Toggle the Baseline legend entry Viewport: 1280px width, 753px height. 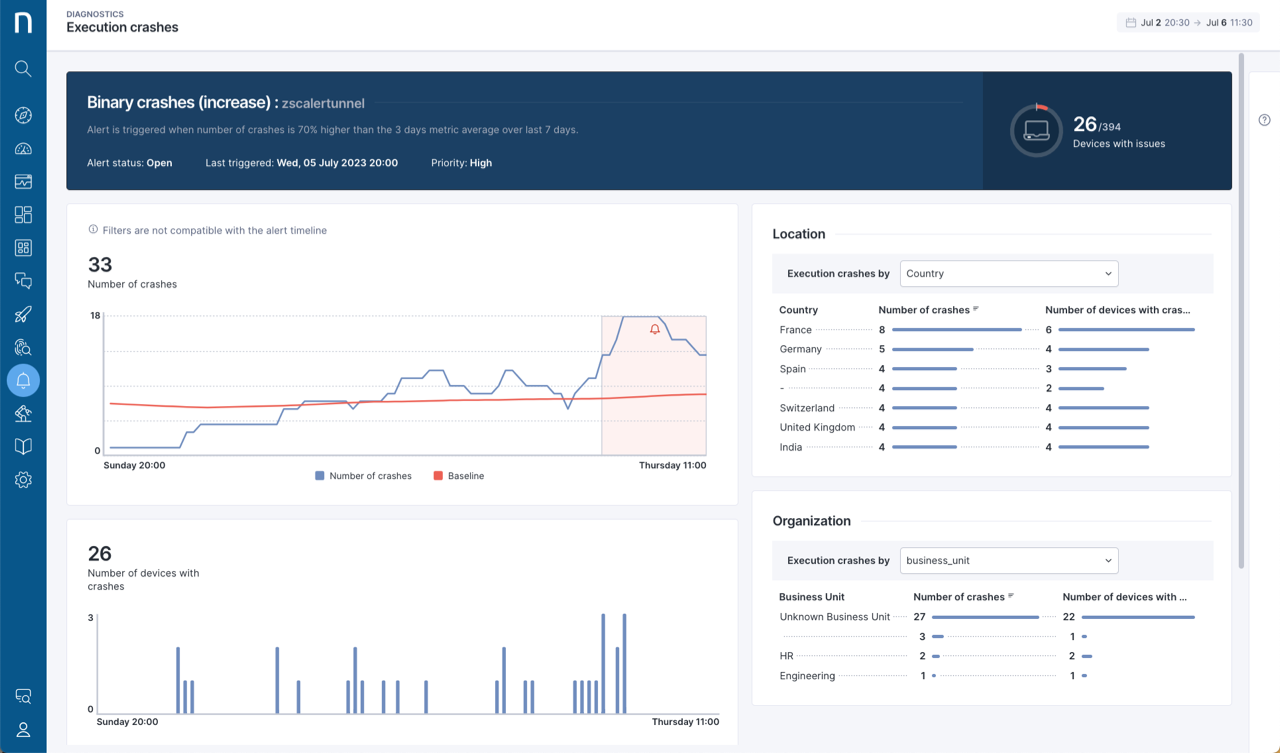[458, 475]
